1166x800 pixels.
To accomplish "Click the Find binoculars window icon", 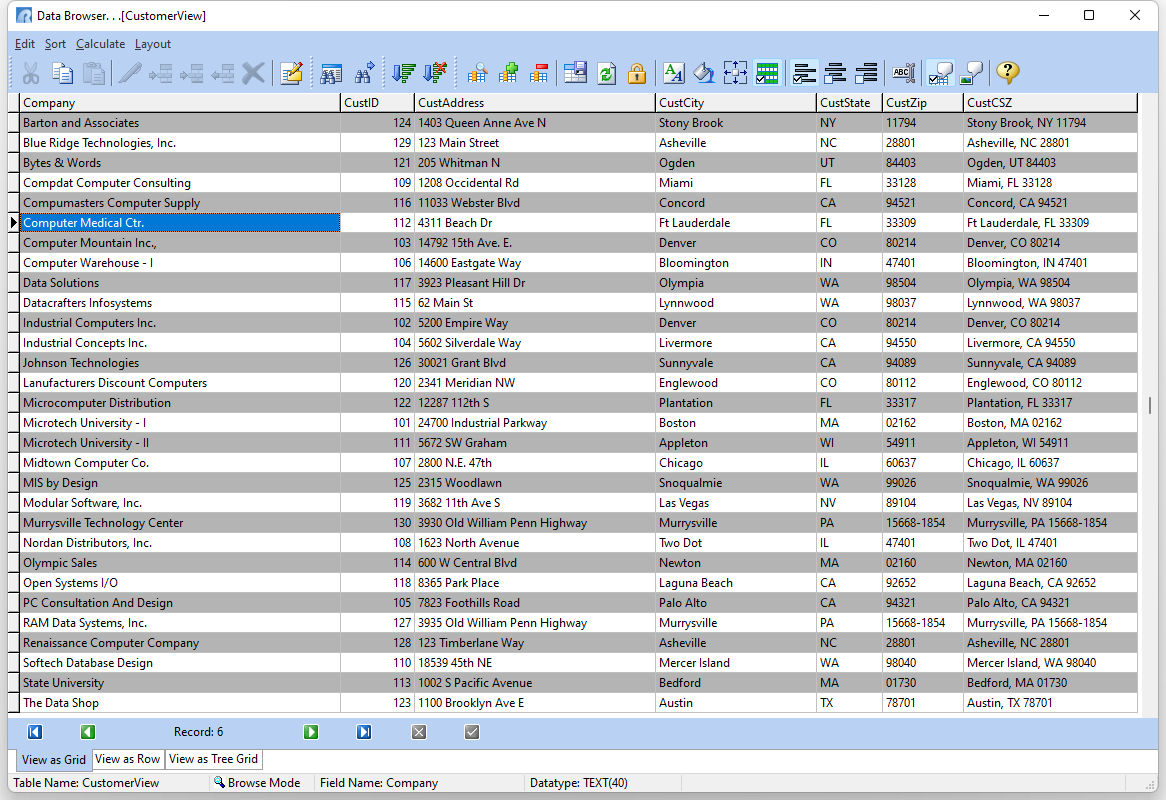I will pyautogui.click(x=331, y=73).
